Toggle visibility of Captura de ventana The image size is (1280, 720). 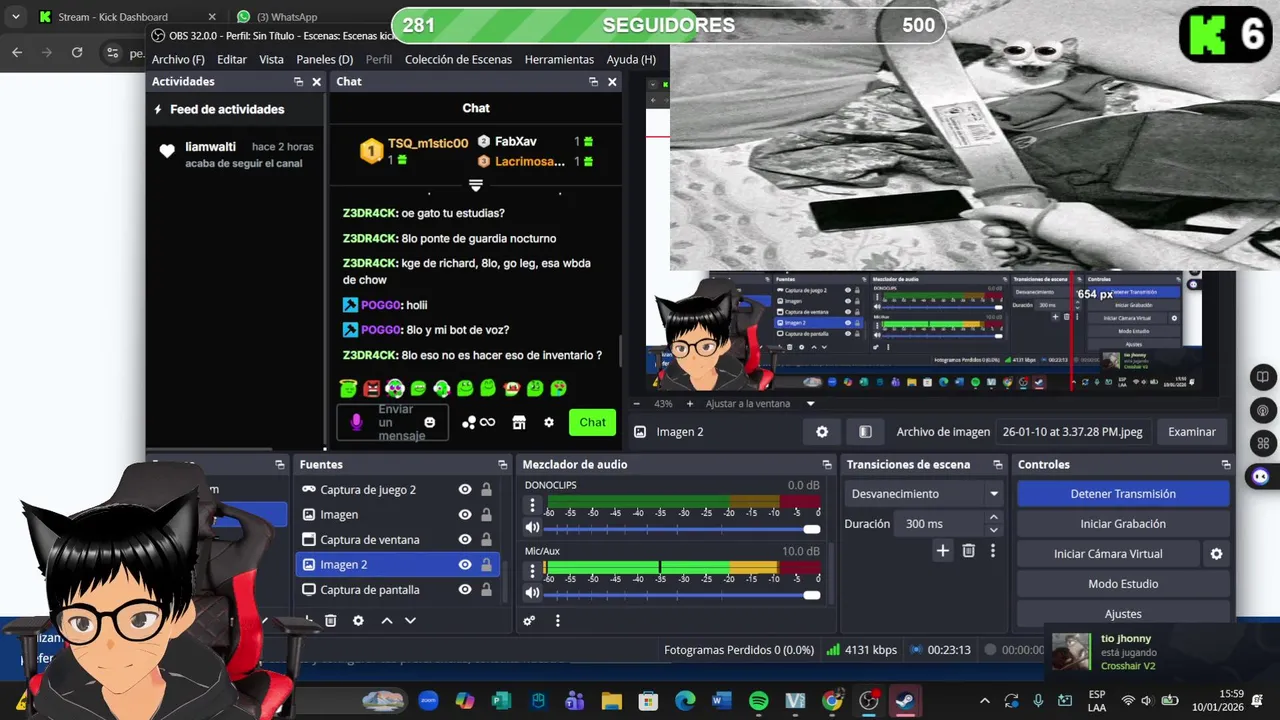tap(465, 540)
